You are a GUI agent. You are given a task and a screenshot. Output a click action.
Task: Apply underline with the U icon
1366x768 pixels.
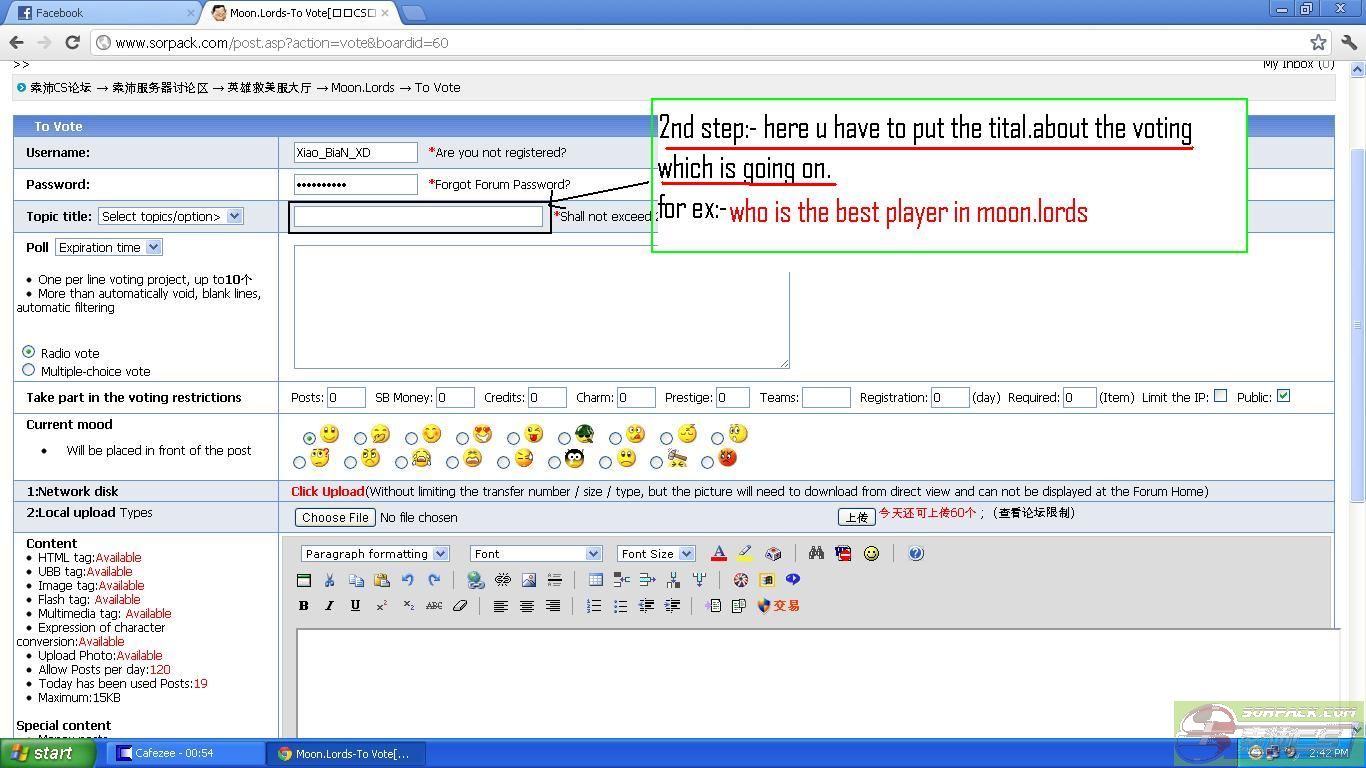coord(355,606)
